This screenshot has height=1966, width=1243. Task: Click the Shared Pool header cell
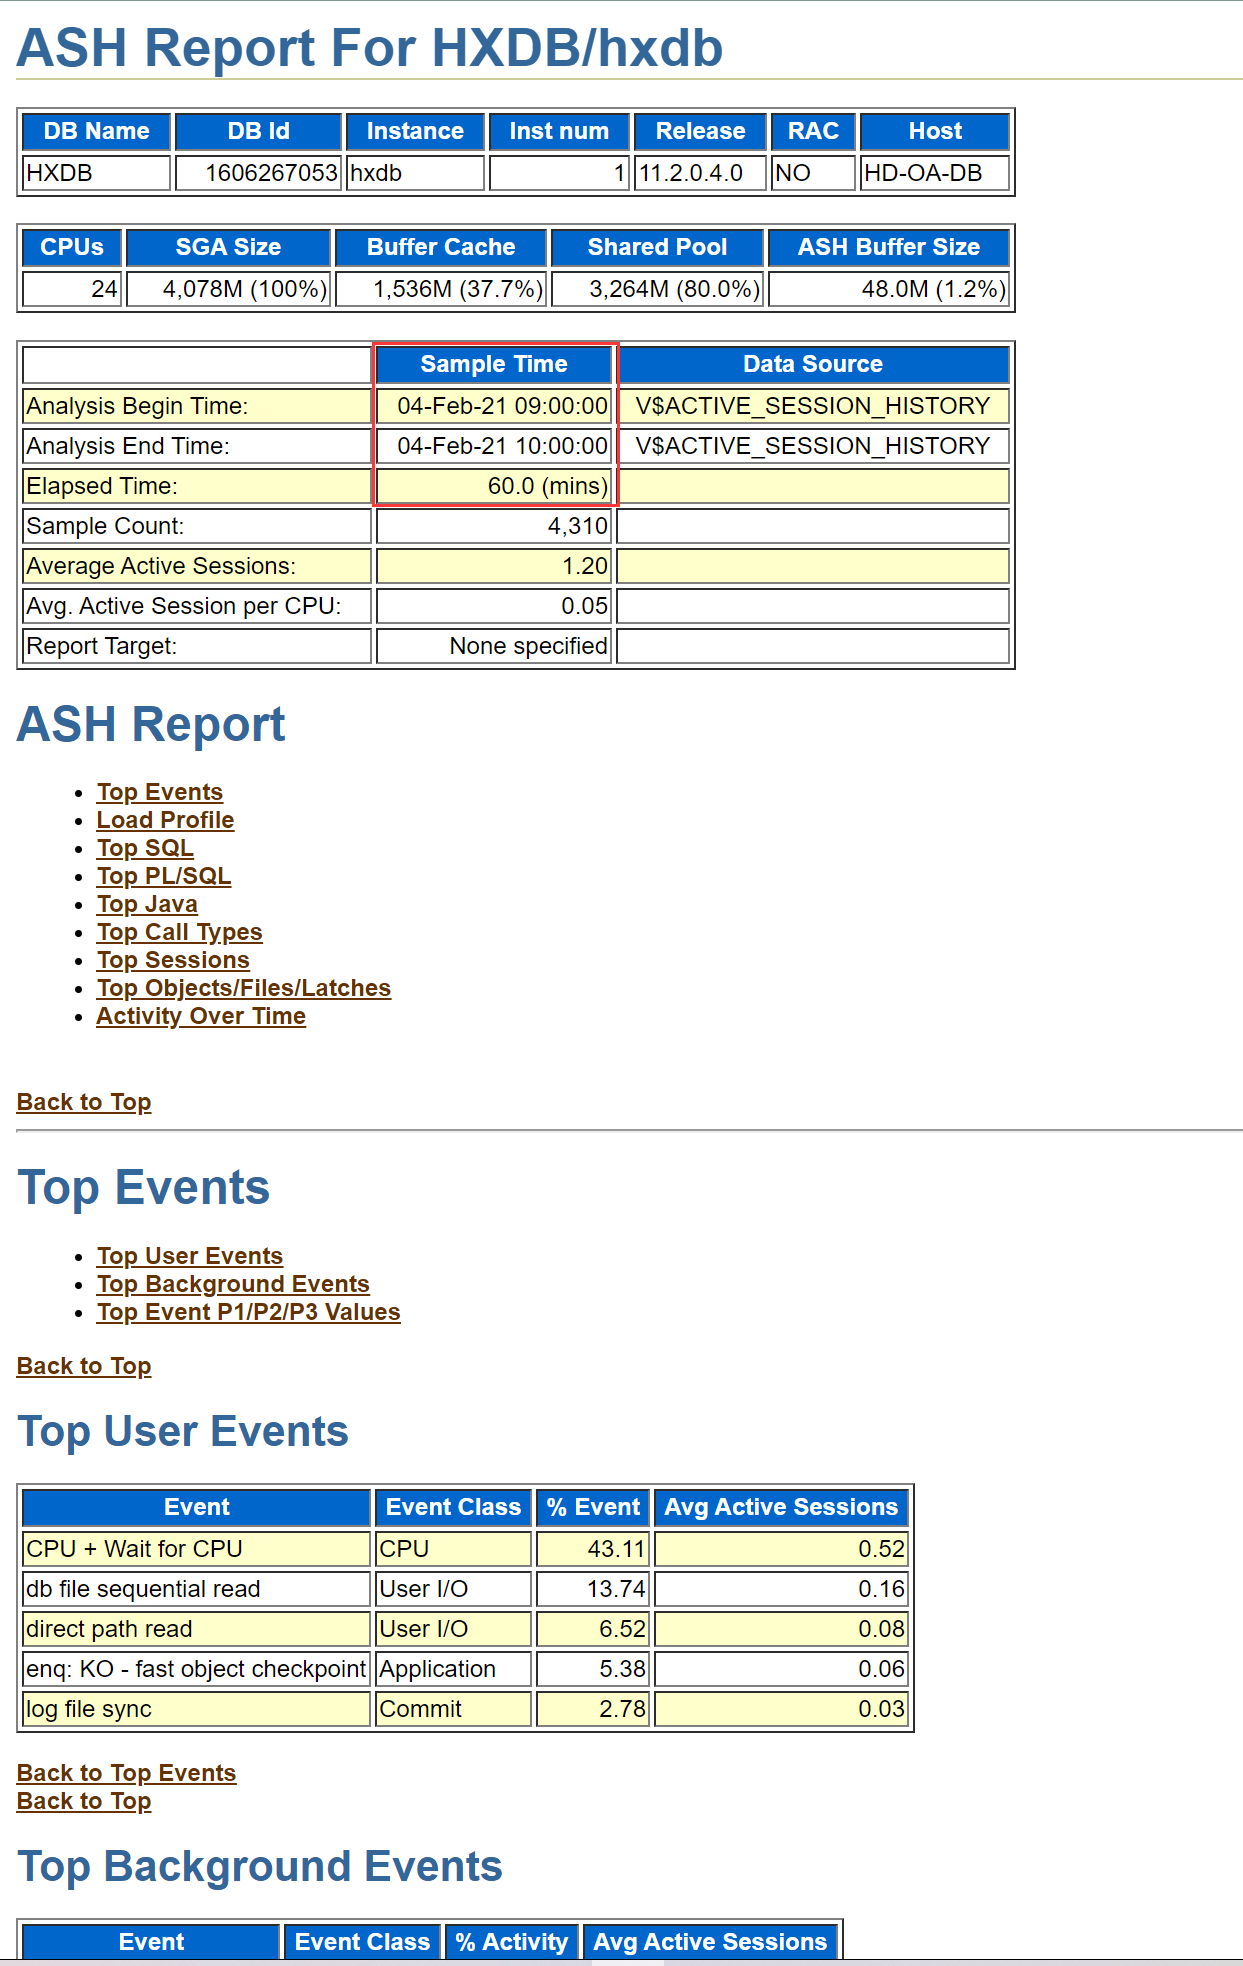[657, 247]
